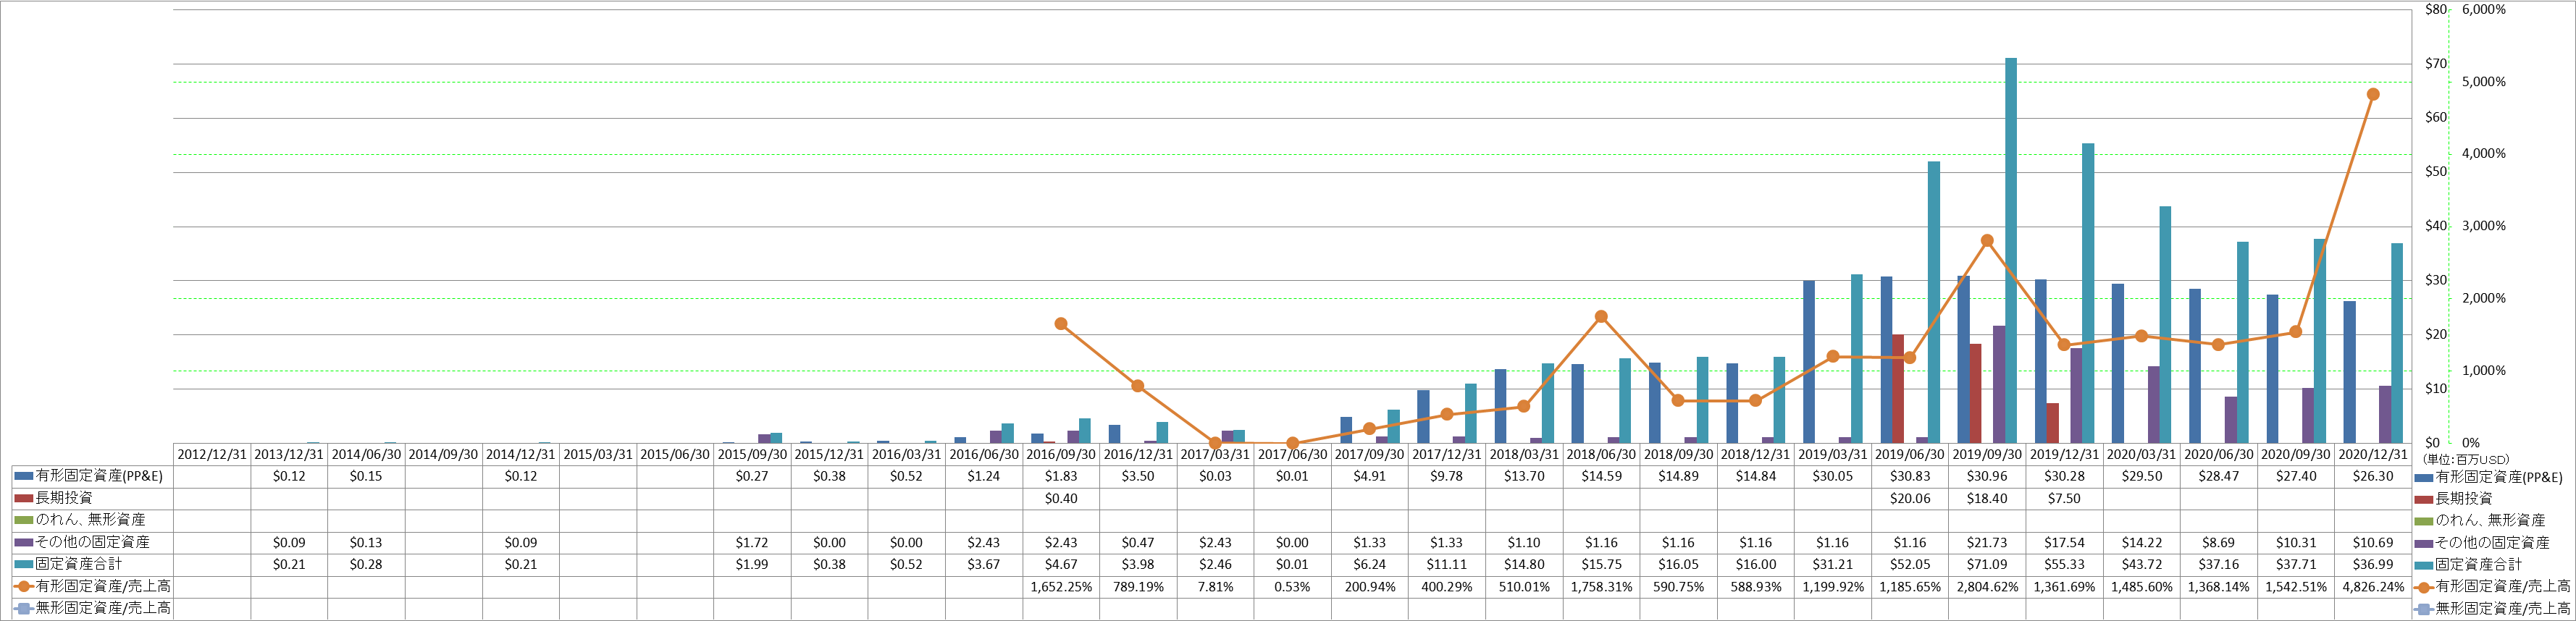
Task: Click the $21.73 other fixed assets cell
Action: tap(1987, 542)
